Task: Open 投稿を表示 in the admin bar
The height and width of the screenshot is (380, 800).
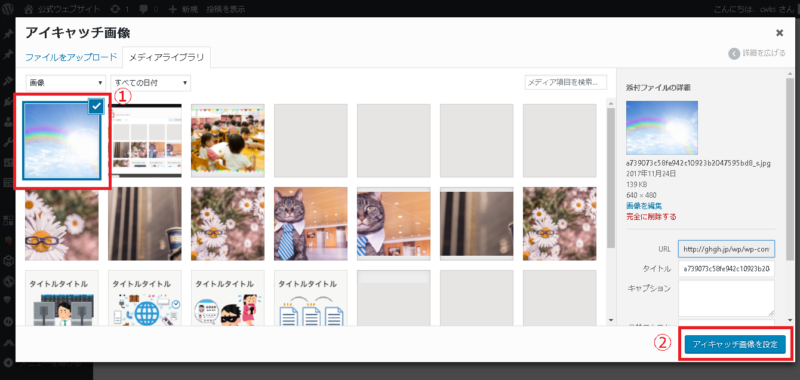Action: pos(226,9)
